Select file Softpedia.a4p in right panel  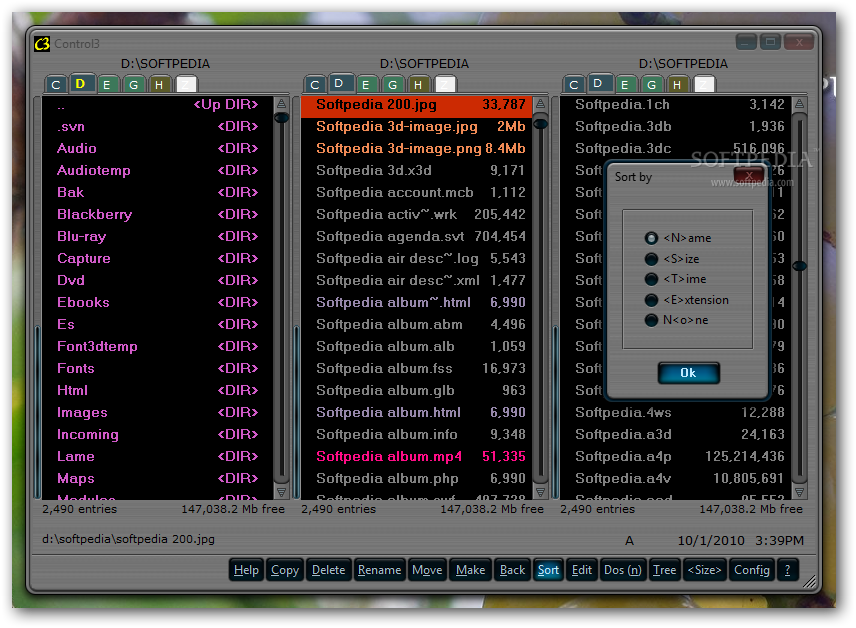675,457
